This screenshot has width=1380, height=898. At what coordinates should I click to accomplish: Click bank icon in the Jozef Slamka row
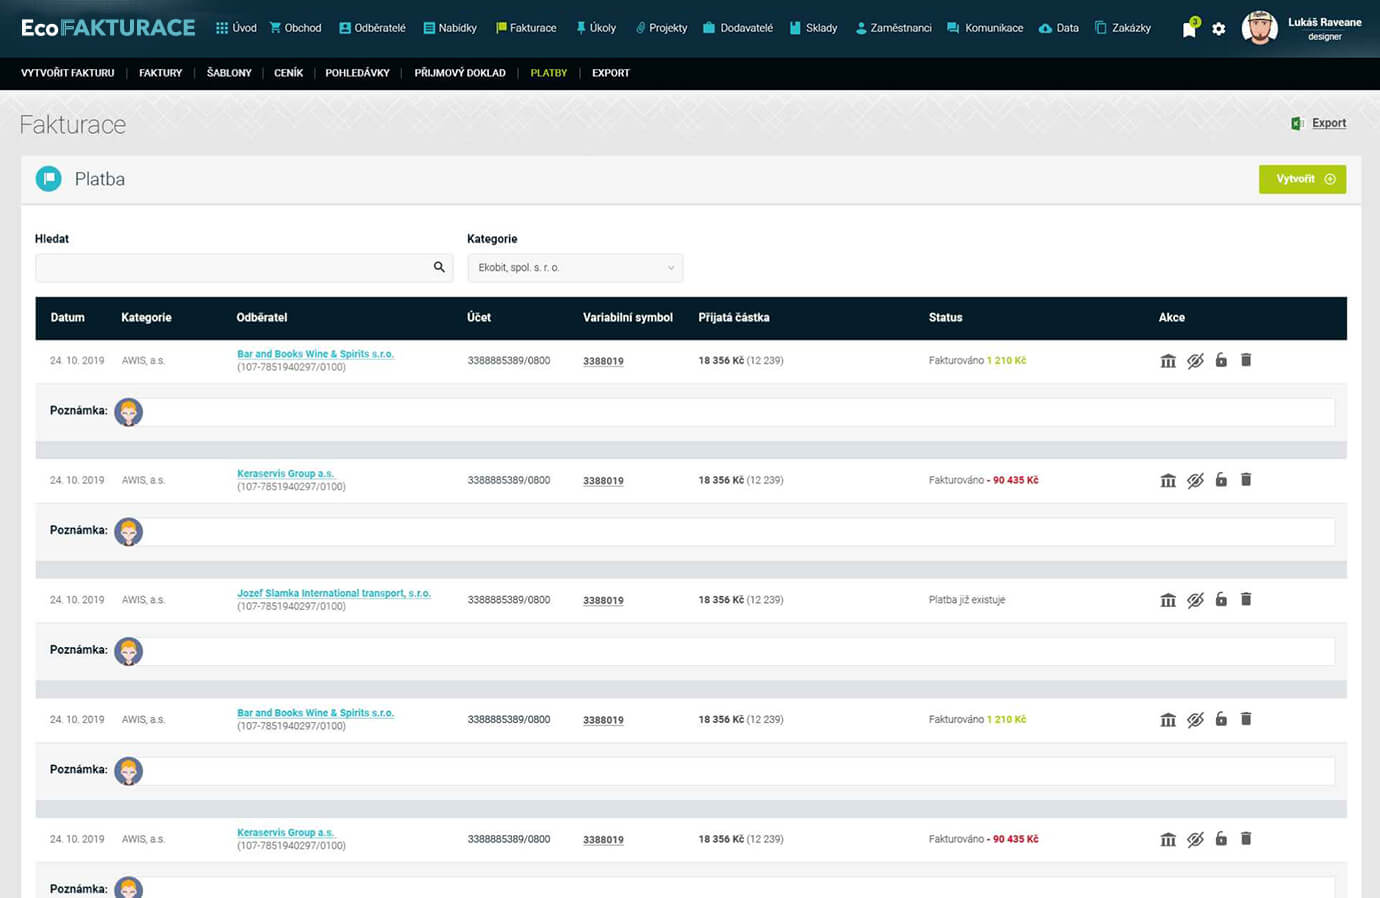coord(1167,600)
